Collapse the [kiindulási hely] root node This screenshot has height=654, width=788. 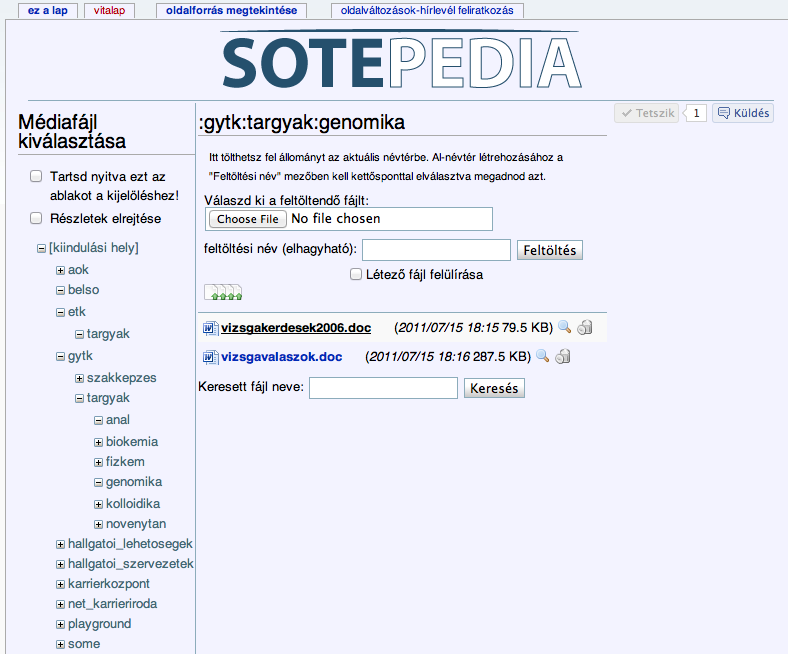[x=41, y=248]
